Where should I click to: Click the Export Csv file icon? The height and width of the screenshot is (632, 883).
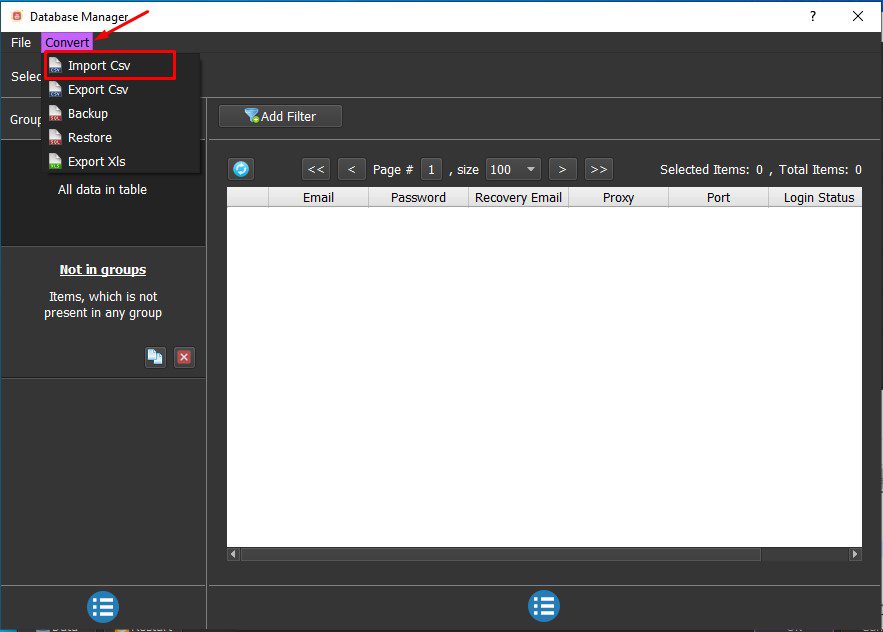tap(55, 90)
